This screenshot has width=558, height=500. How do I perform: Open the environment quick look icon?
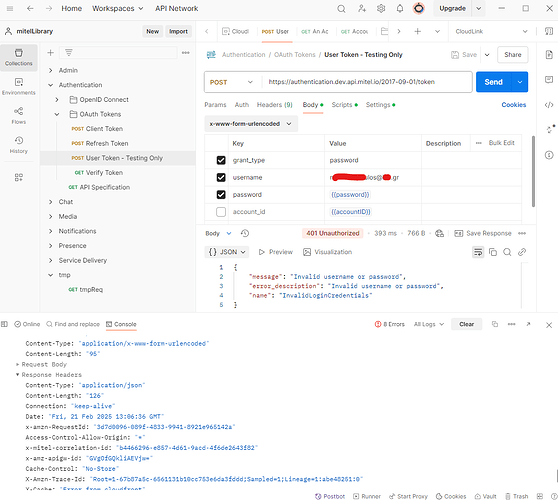(x=549, y=31)
